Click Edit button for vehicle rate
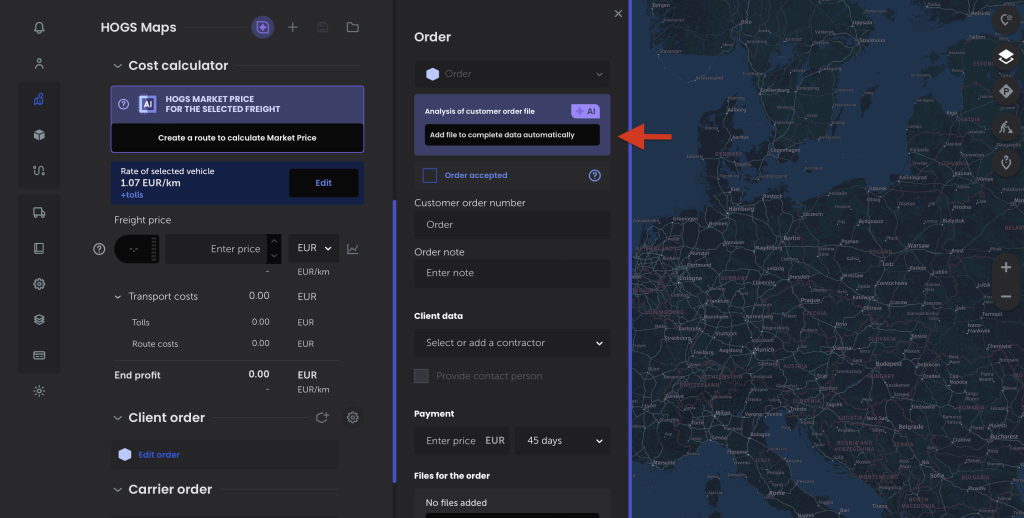Image resolution: width=1024 pixels, height=518 pixels. tap(324, 183)
